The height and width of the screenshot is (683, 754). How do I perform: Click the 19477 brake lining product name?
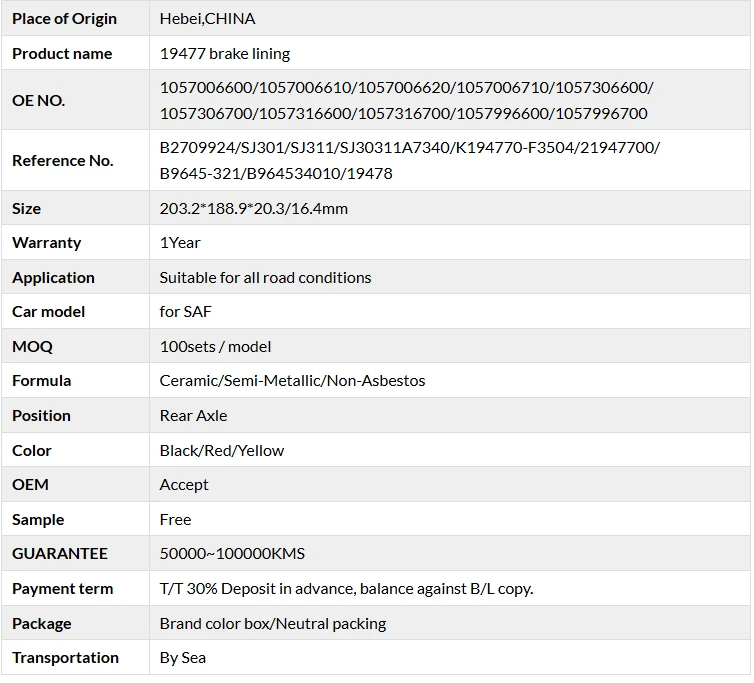(225, 53)
